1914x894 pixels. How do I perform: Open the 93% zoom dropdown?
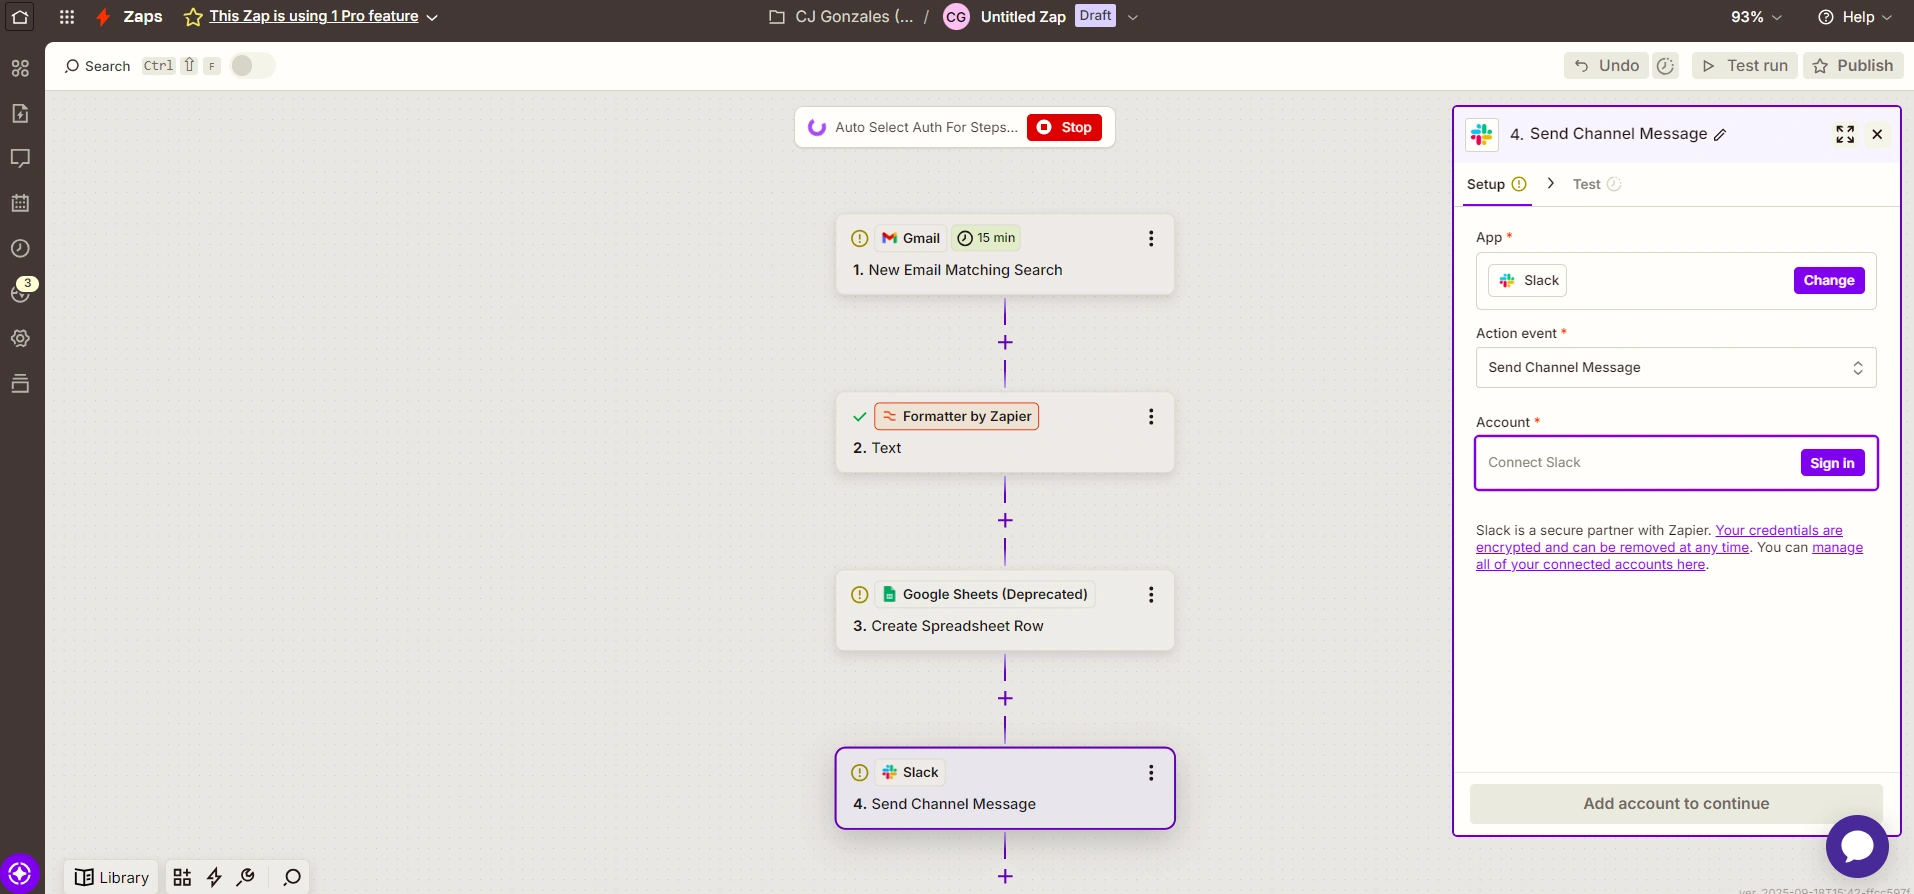coord(1757,17)
